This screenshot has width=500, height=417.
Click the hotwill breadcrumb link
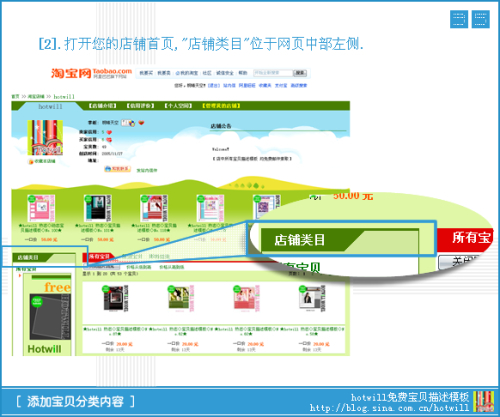pyautogui.click(x=64, y=97)
